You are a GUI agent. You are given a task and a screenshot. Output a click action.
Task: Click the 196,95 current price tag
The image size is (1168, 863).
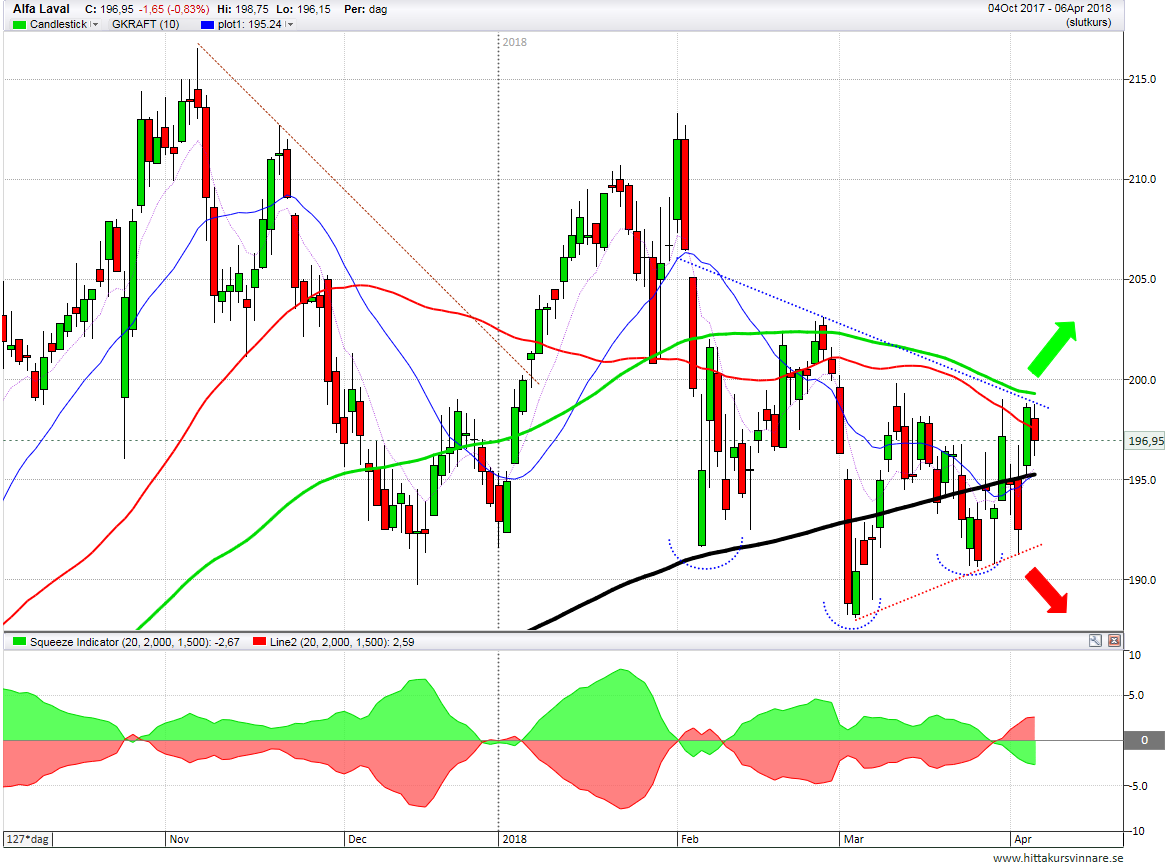click(x=1145, y=441)
